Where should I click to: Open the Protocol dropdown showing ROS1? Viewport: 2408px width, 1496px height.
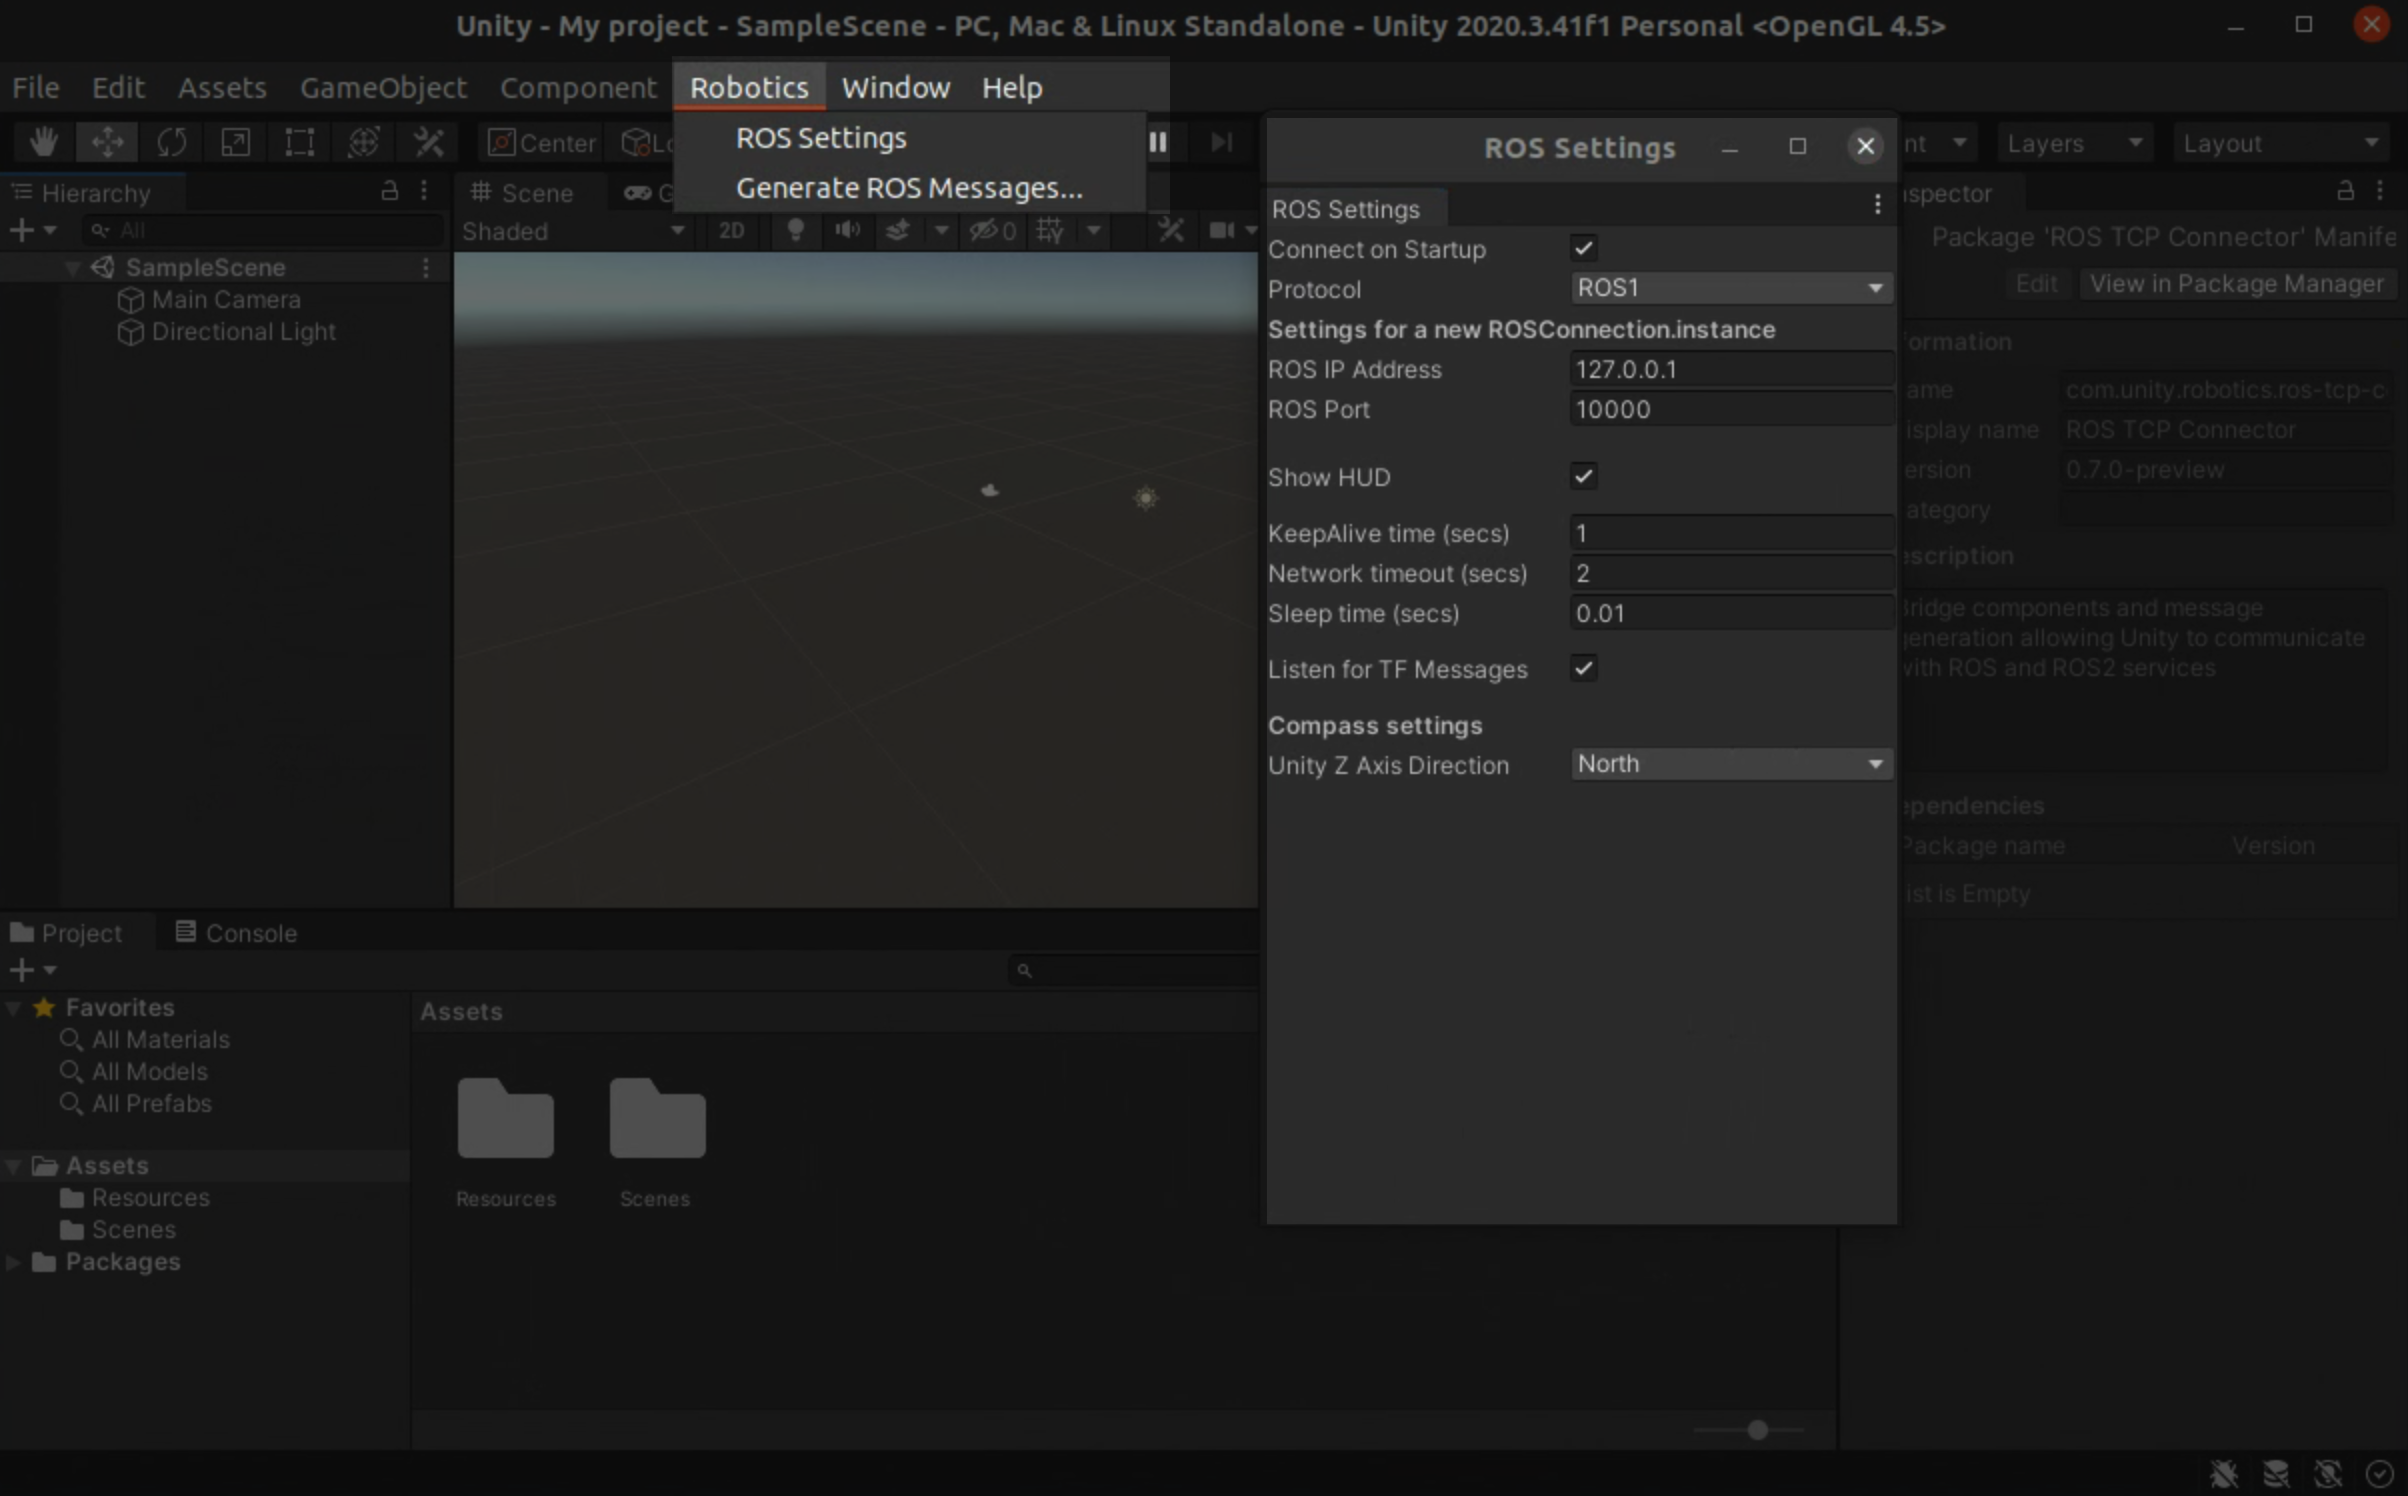click(1731, 288)
